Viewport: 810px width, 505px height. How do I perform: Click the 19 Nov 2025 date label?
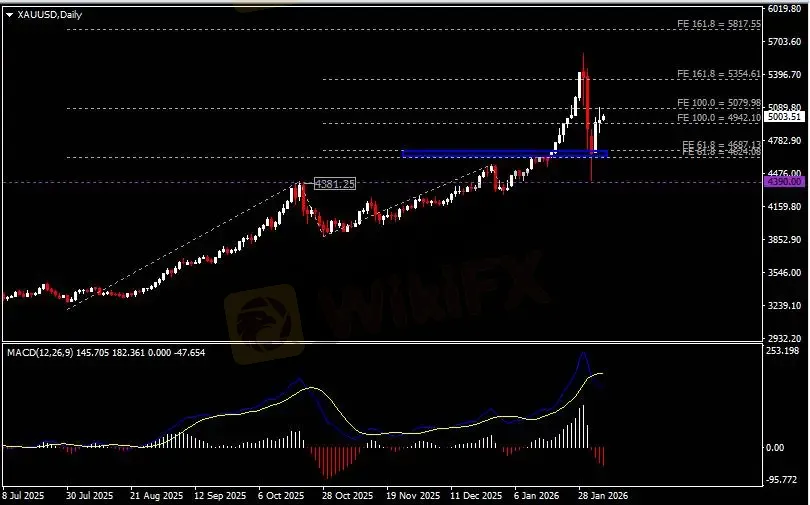pyautogui.click(x=412, y=496)
